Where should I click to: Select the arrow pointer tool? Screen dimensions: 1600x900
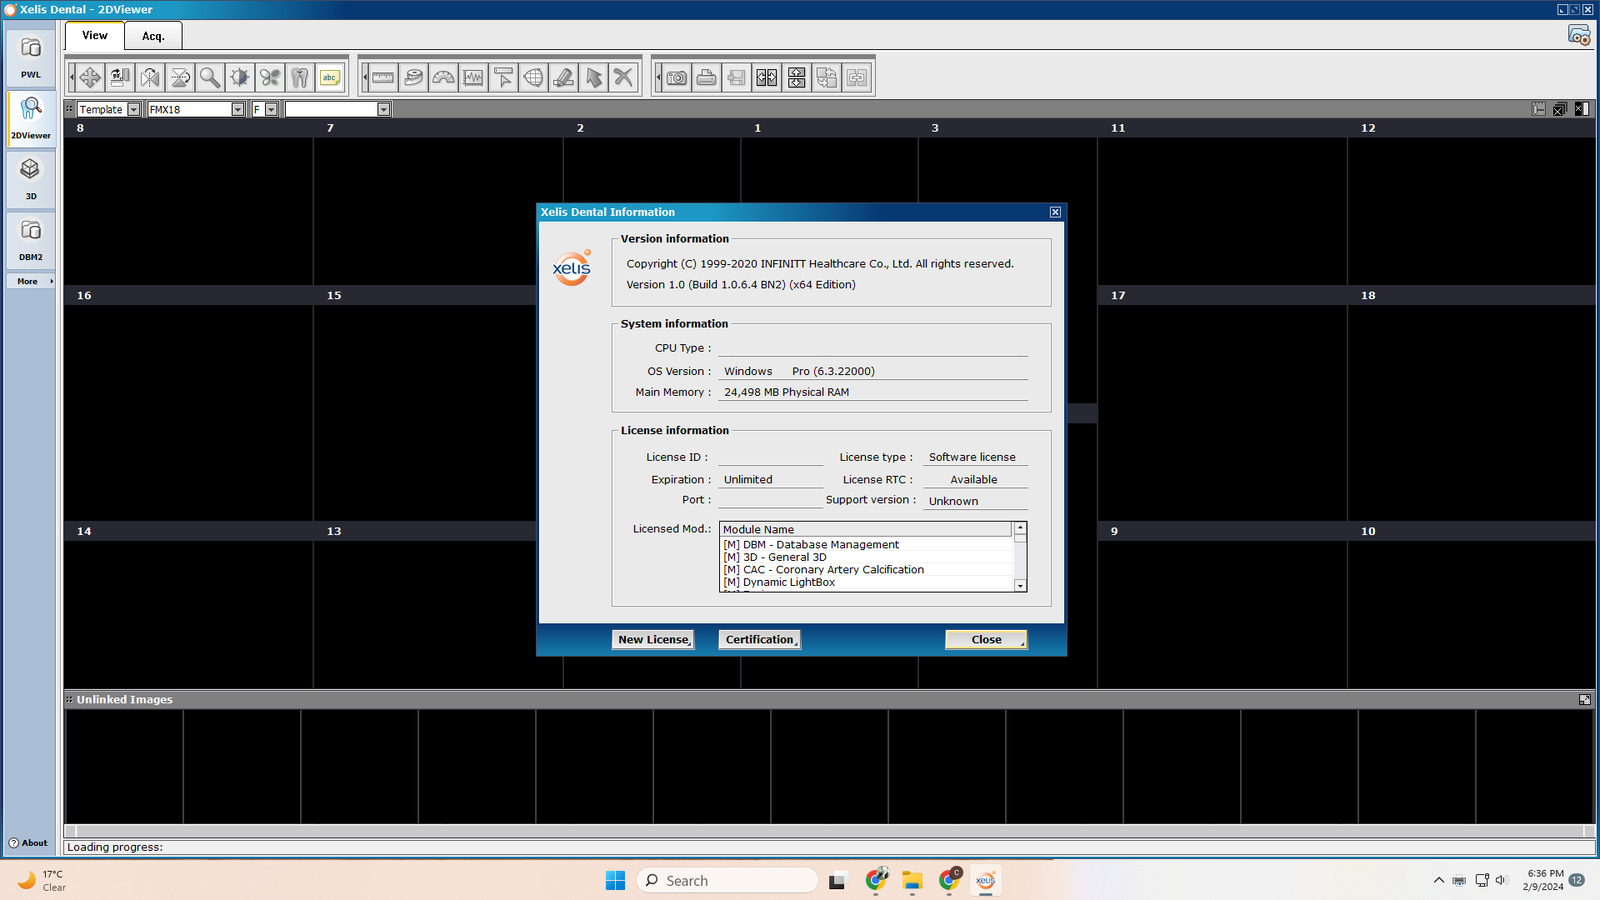point(593,77)
